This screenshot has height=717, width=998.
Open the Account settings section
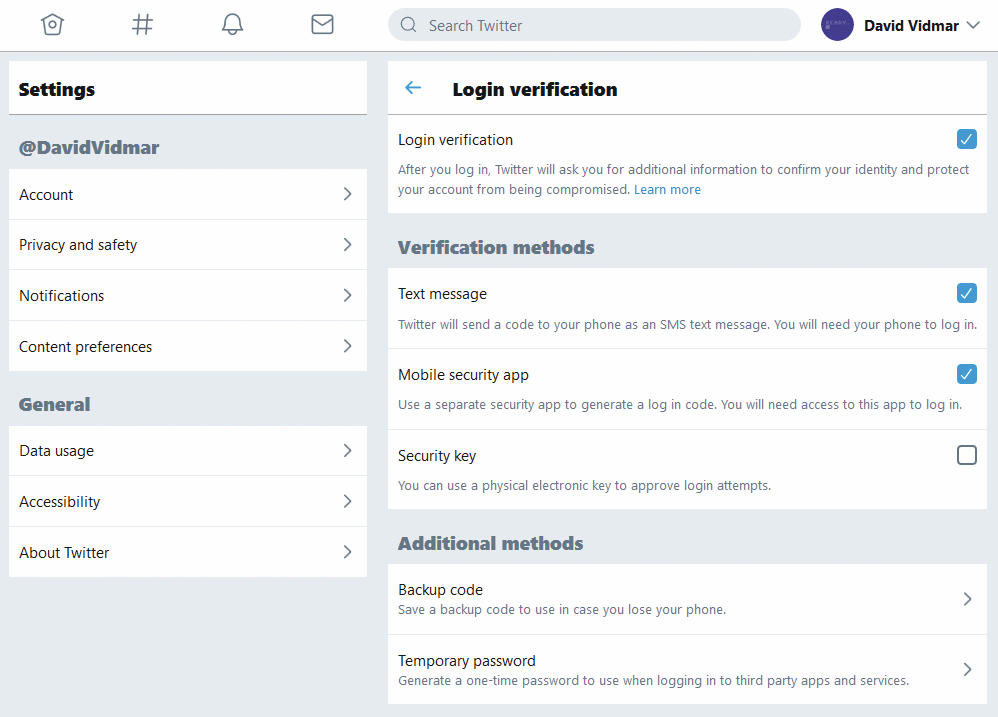(x=188, y=194)
